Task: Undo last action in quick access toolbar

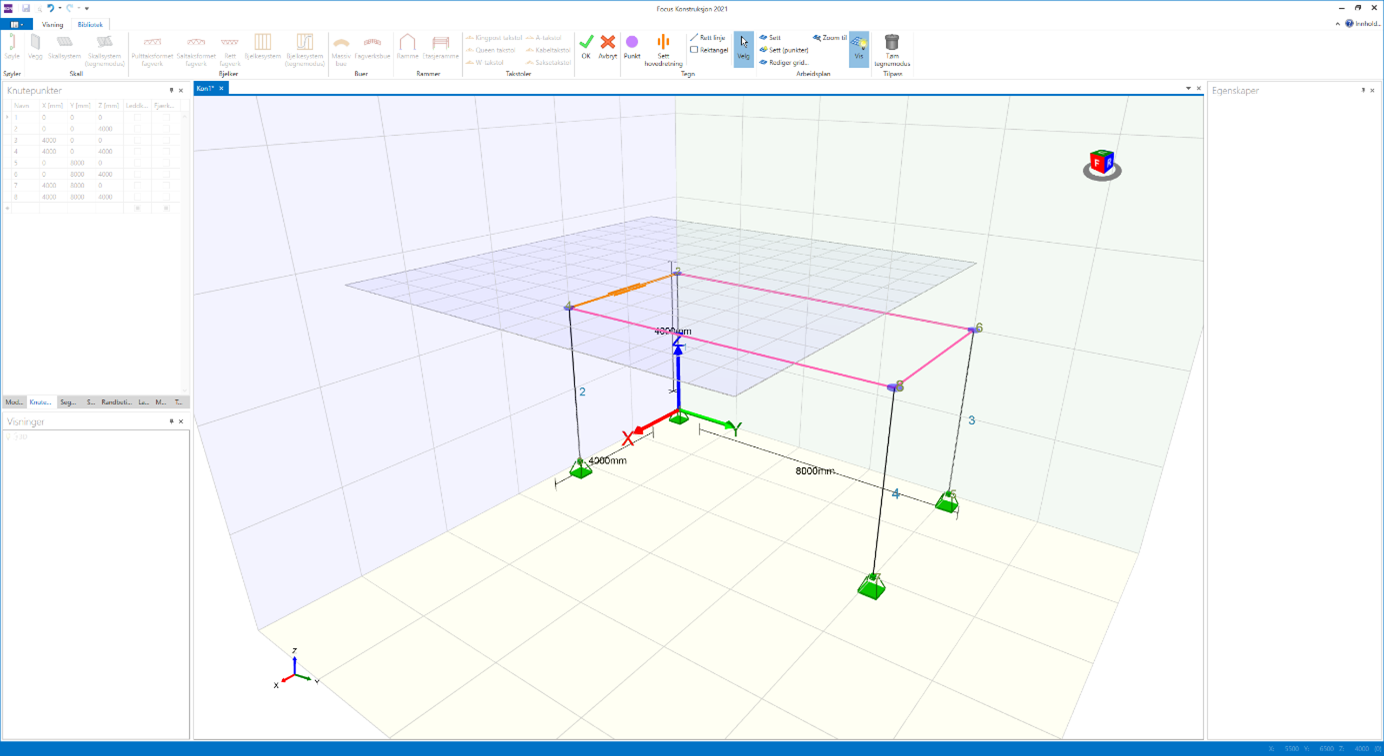Action: pos(50,8)
